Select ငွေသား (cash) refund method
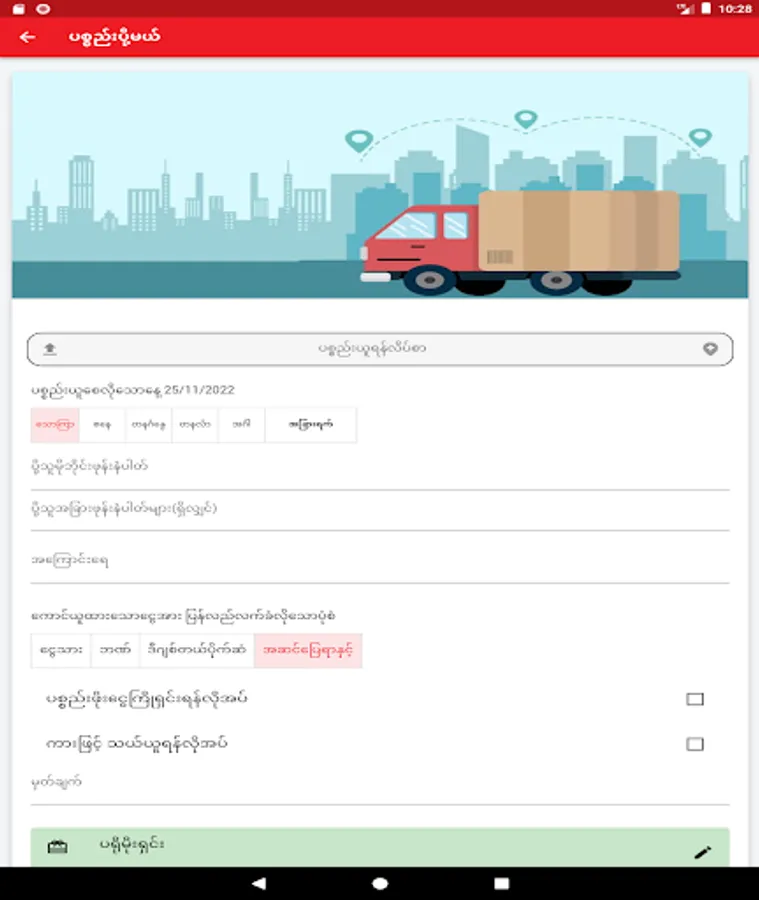 point(61,650)
